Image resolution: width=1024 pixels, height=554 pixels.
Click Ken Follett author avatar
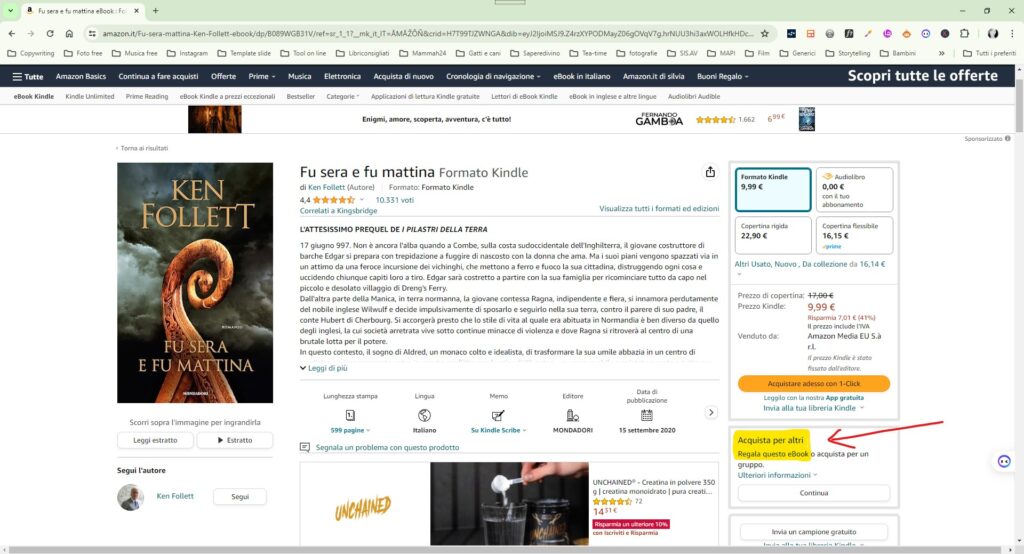(x=131, y=497)
